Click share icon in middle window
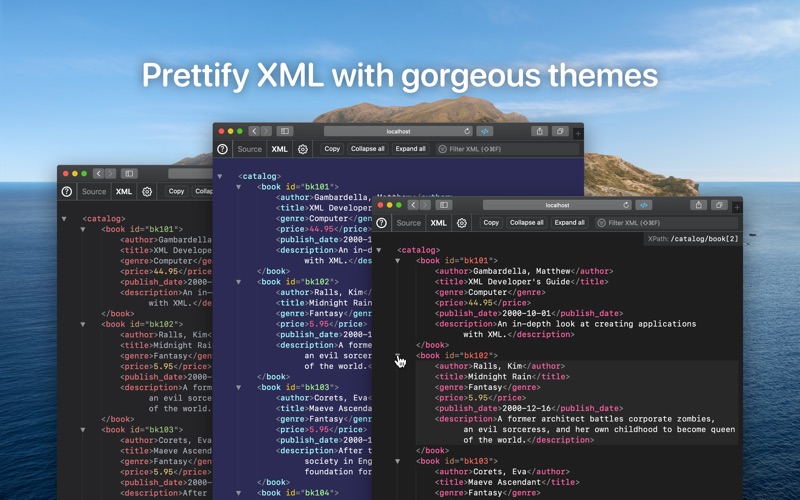 539,131
